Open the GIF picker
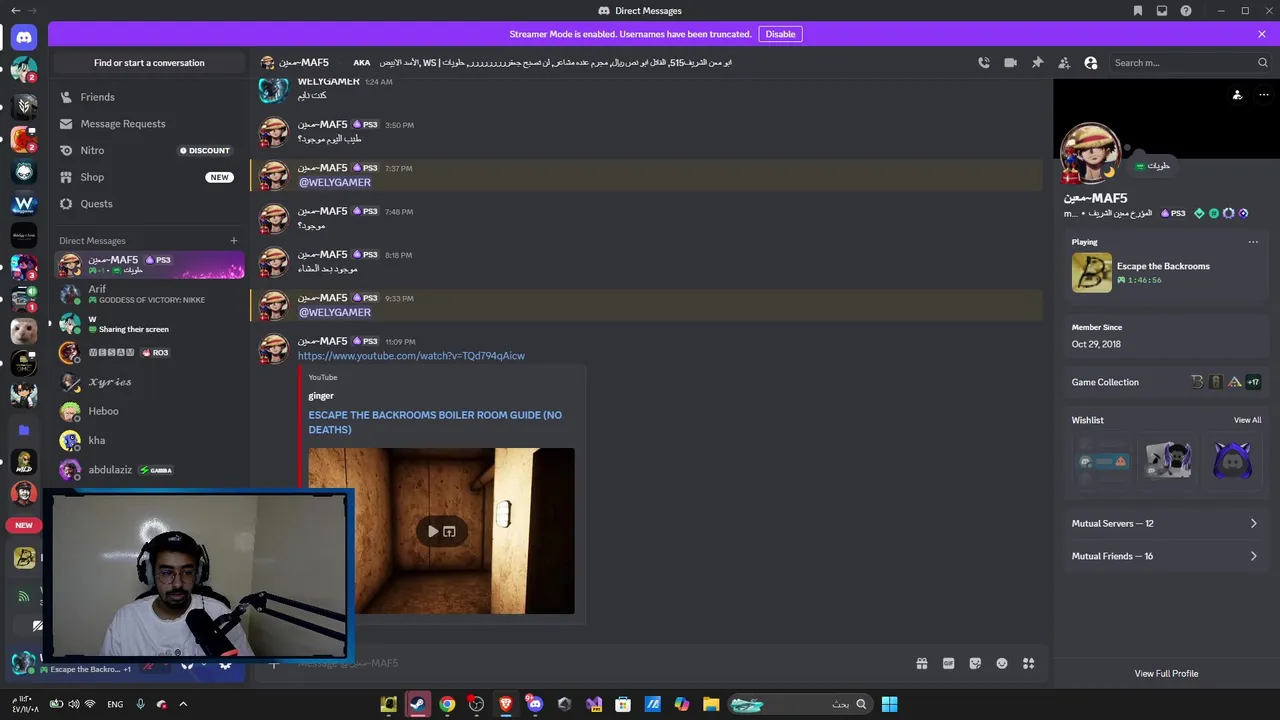The width and height of the screenshot is (1280, 720). coord(949,663)
